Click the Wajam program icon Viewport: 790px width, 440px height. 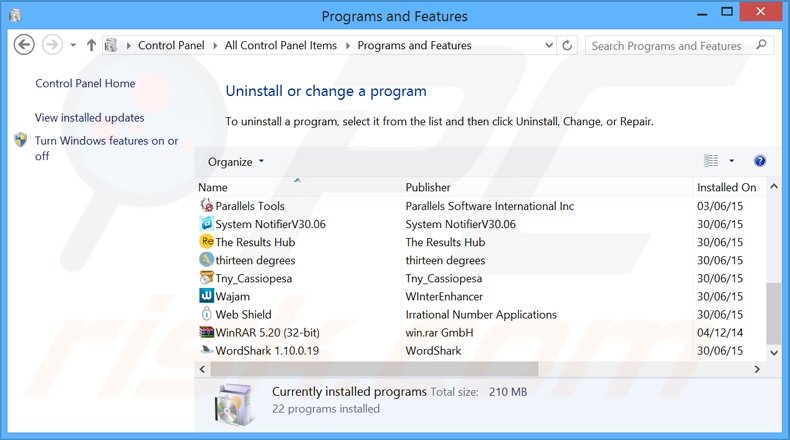click(207, 296)
